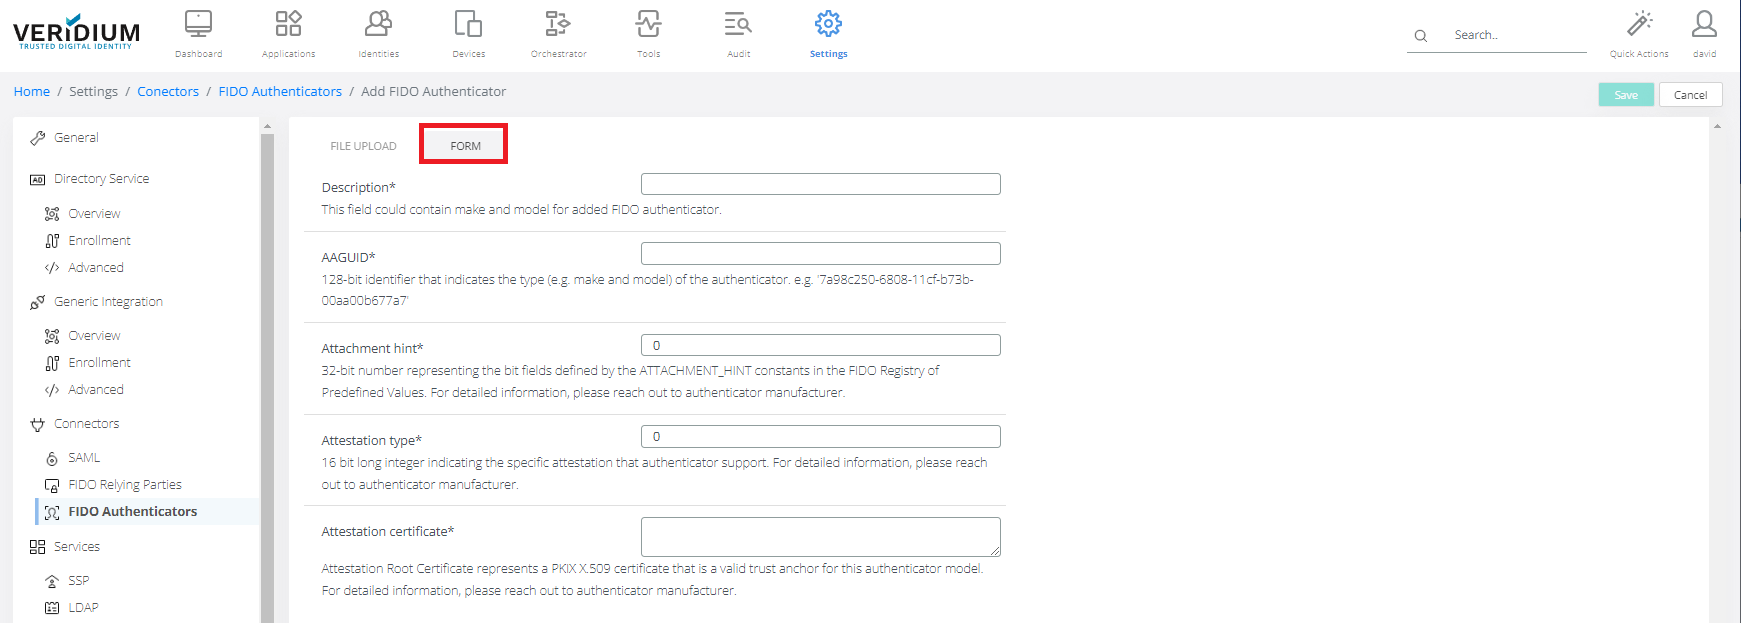Click the Tools navigation icon
The image size is (1741, 623).
coord(648,25)
